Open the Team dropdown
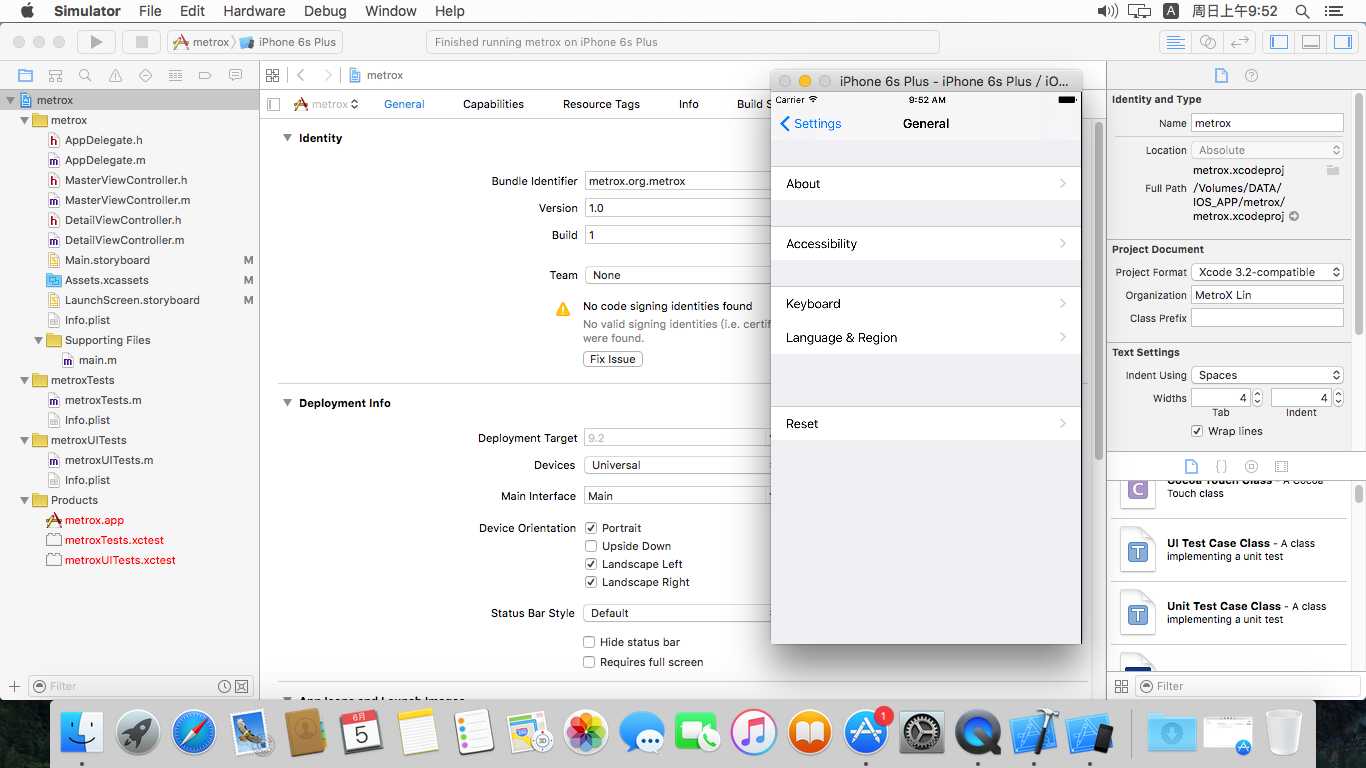Image resolution: width=1366 pixels, height=768 pixels. coord(678,275)
